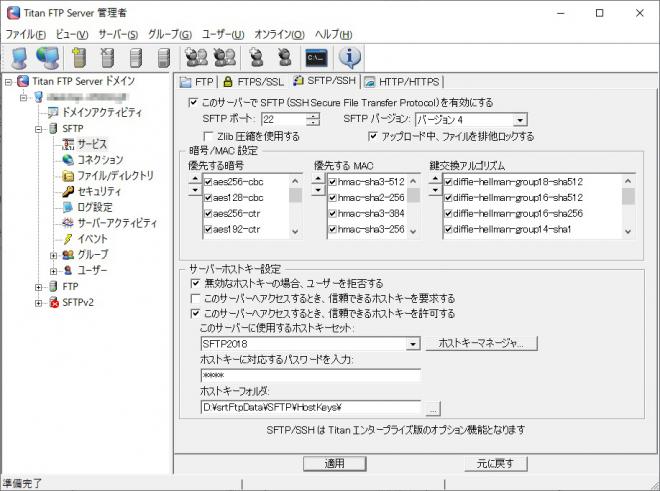660x491 pixels.
Task: Click the information bubble toolbar icon
Action: pyautogui.click(x=350, y=58)
